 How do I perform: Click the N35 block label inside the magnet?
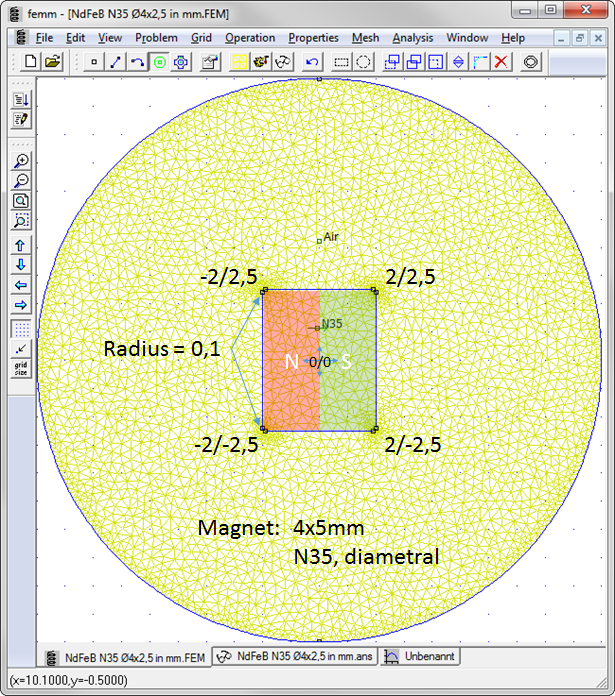point(317,328)
